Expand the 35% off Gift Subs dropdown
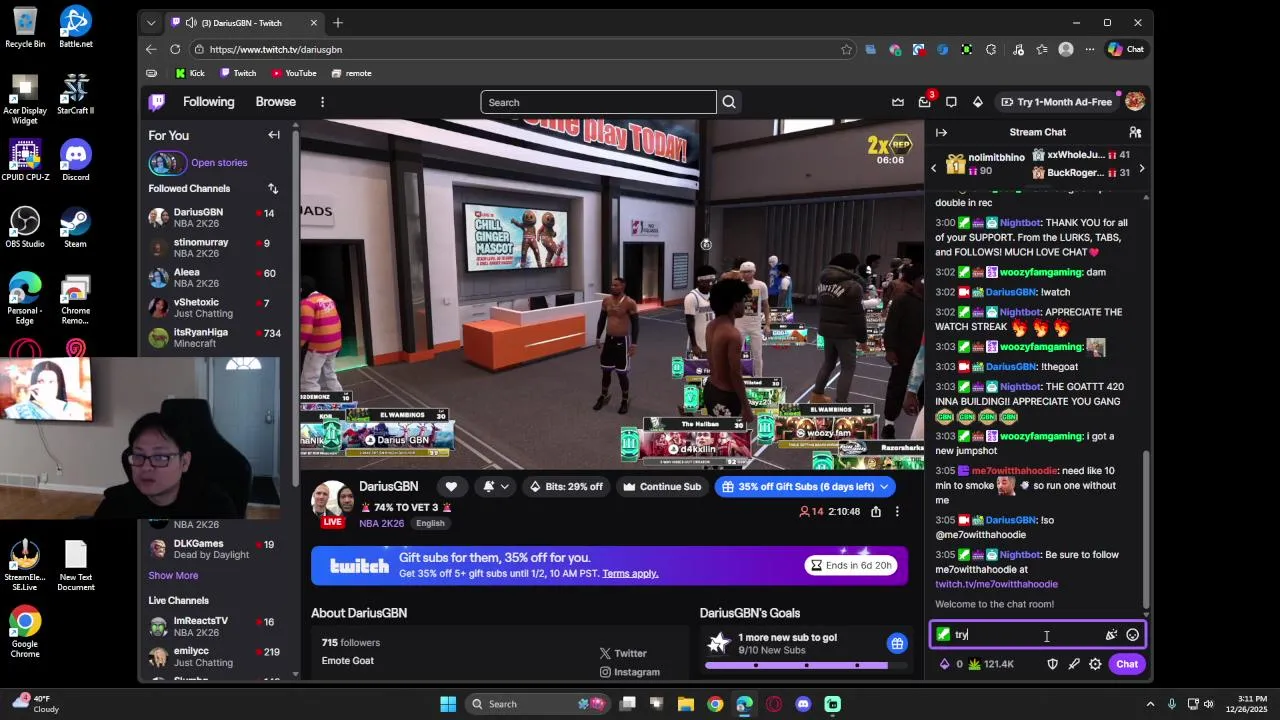The image size is (1280, 720). pyautogui.click(x=883, y=487)
